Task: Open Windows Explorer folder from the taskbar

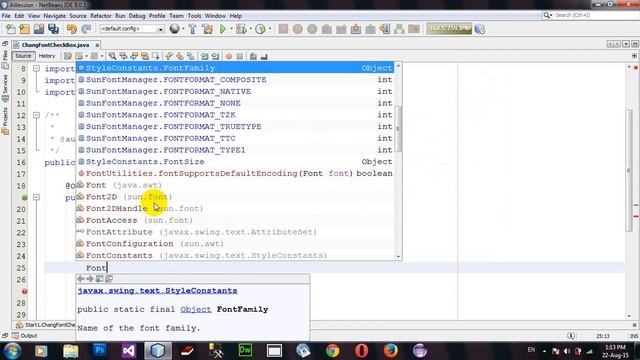Action: (x=71, y=350)
